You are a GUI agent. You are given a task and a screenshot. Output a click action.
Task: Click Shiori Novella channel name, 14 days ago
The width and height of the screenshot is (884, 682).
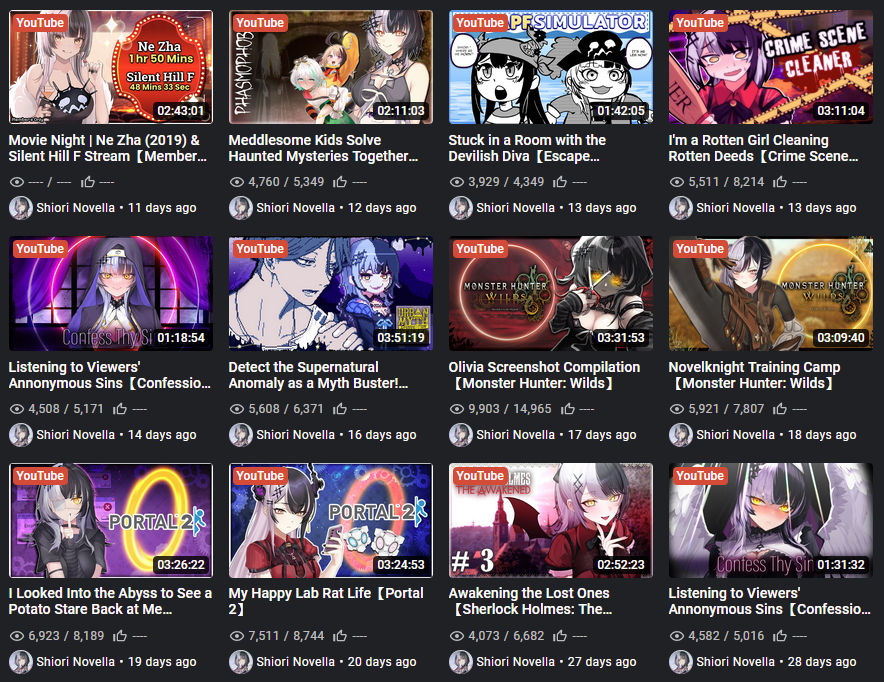coord(76,435)
